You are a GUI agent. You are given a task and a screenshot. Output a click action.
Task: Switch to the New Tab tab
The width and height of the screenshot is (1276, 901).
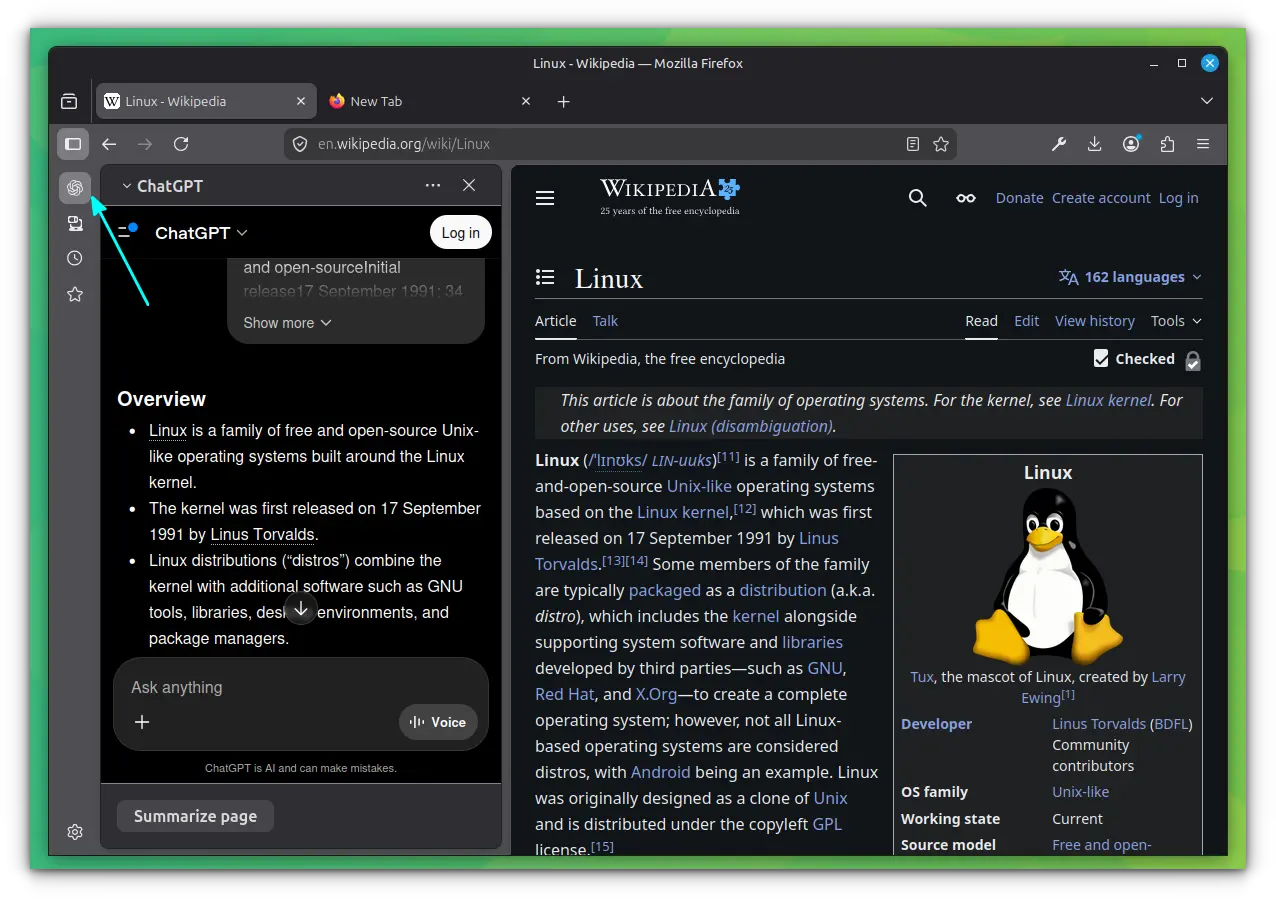pos(430,101)
